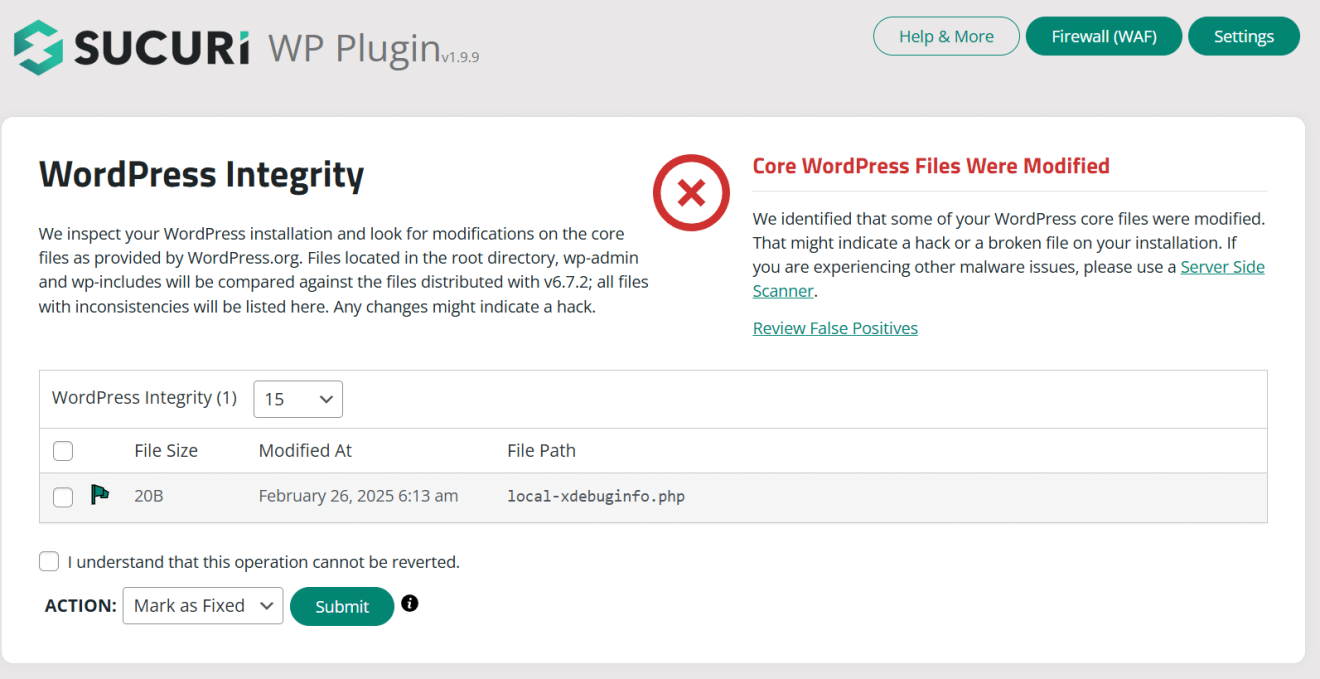1320x679 pixels.
Task: Click the 'WordPress Integrity (1)' table label
Action: [144, 397]
